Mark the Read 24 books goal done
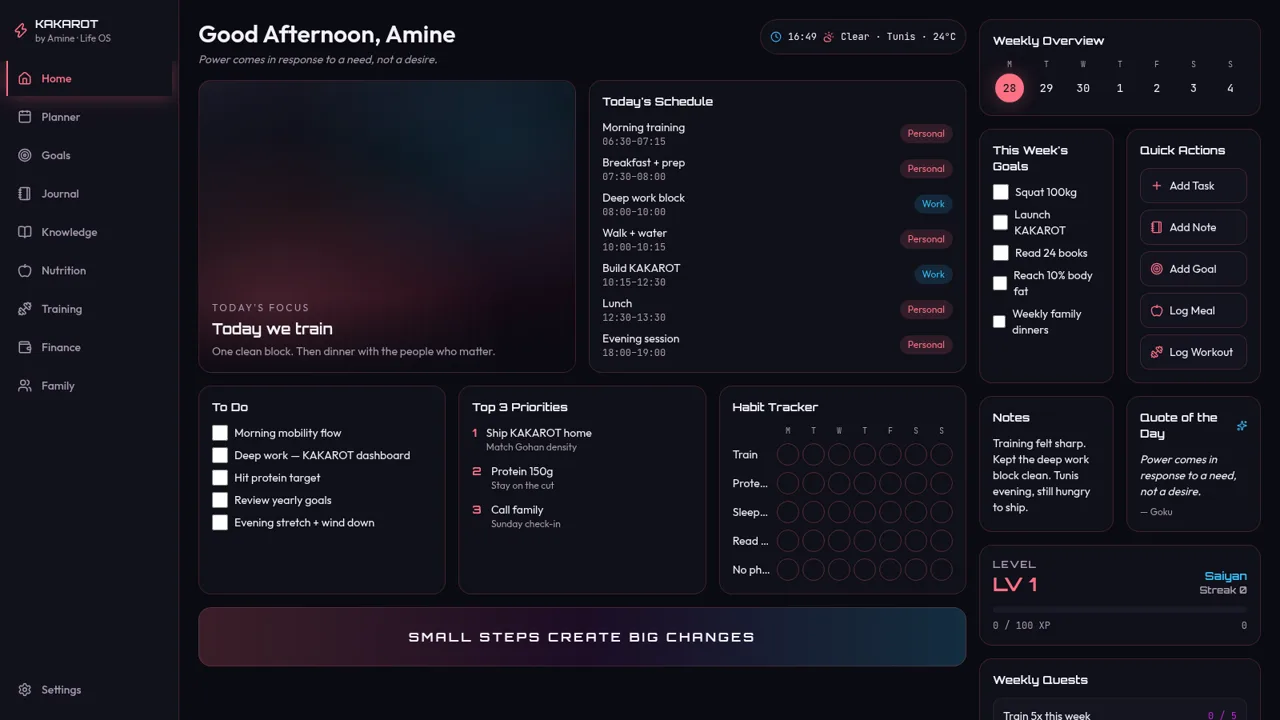 click(x=1001, y=253)
